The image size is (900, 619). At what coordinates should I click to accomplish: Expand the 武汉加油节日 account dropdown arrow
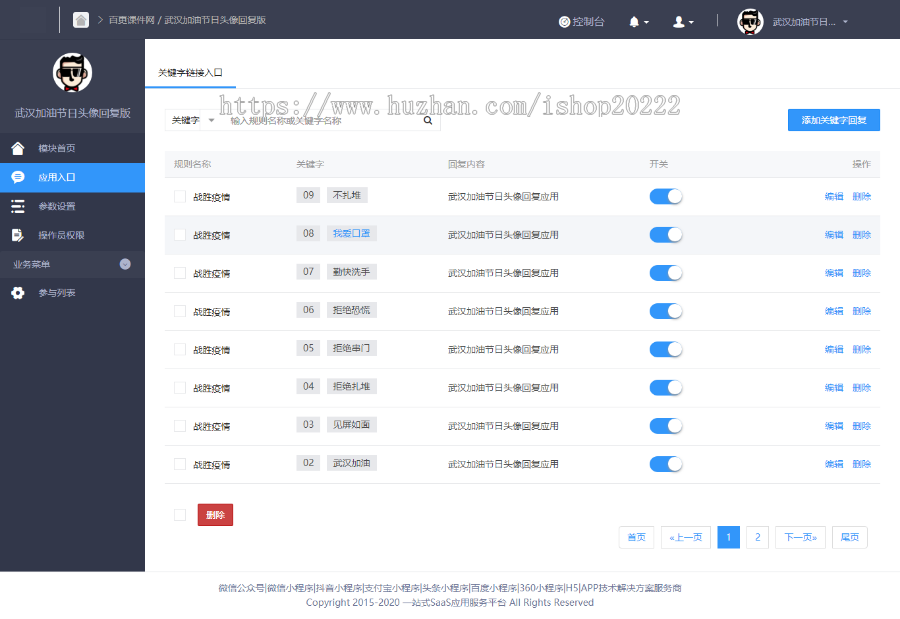pos(845,22)
